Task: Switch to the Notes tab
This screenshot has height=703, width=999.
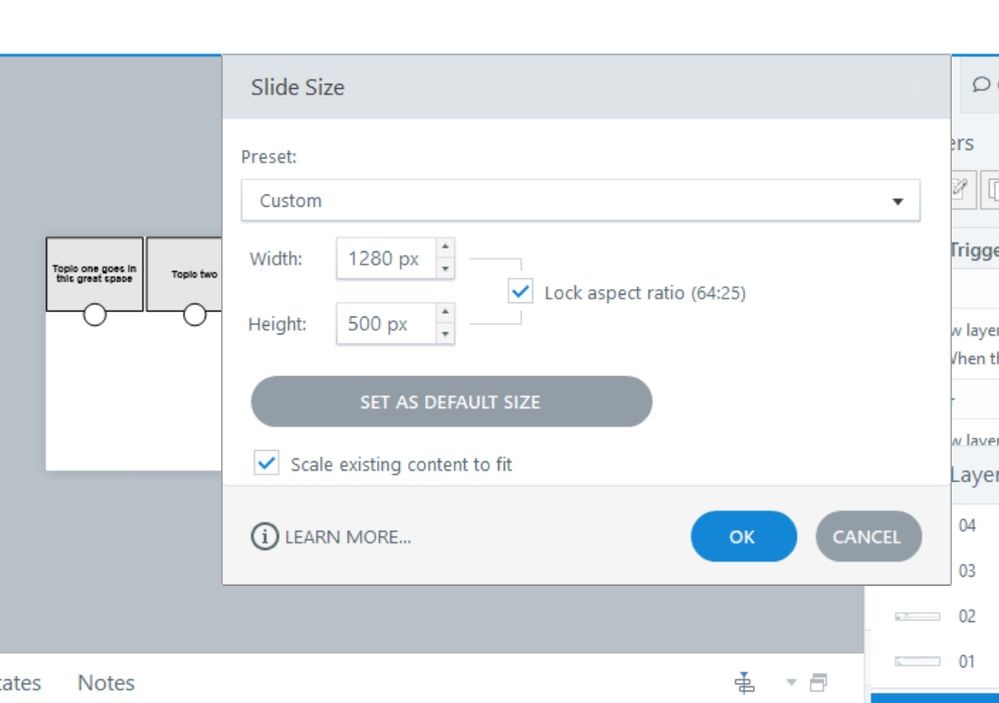Action: tap(106, 683)
